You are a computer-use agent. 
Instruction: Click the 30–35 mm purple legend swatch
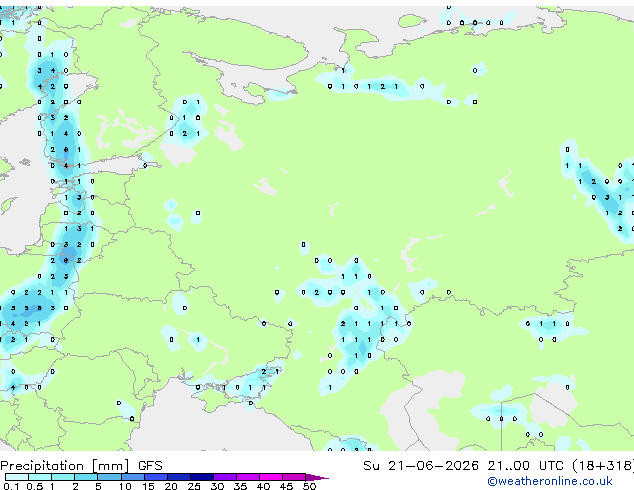(x=225, y=477)
